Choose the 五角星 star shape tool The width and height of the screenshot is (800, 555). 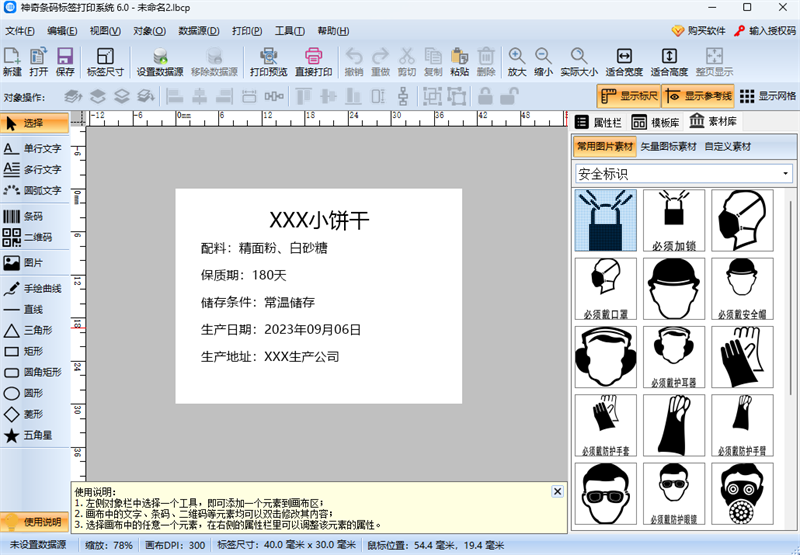(34, 436)
